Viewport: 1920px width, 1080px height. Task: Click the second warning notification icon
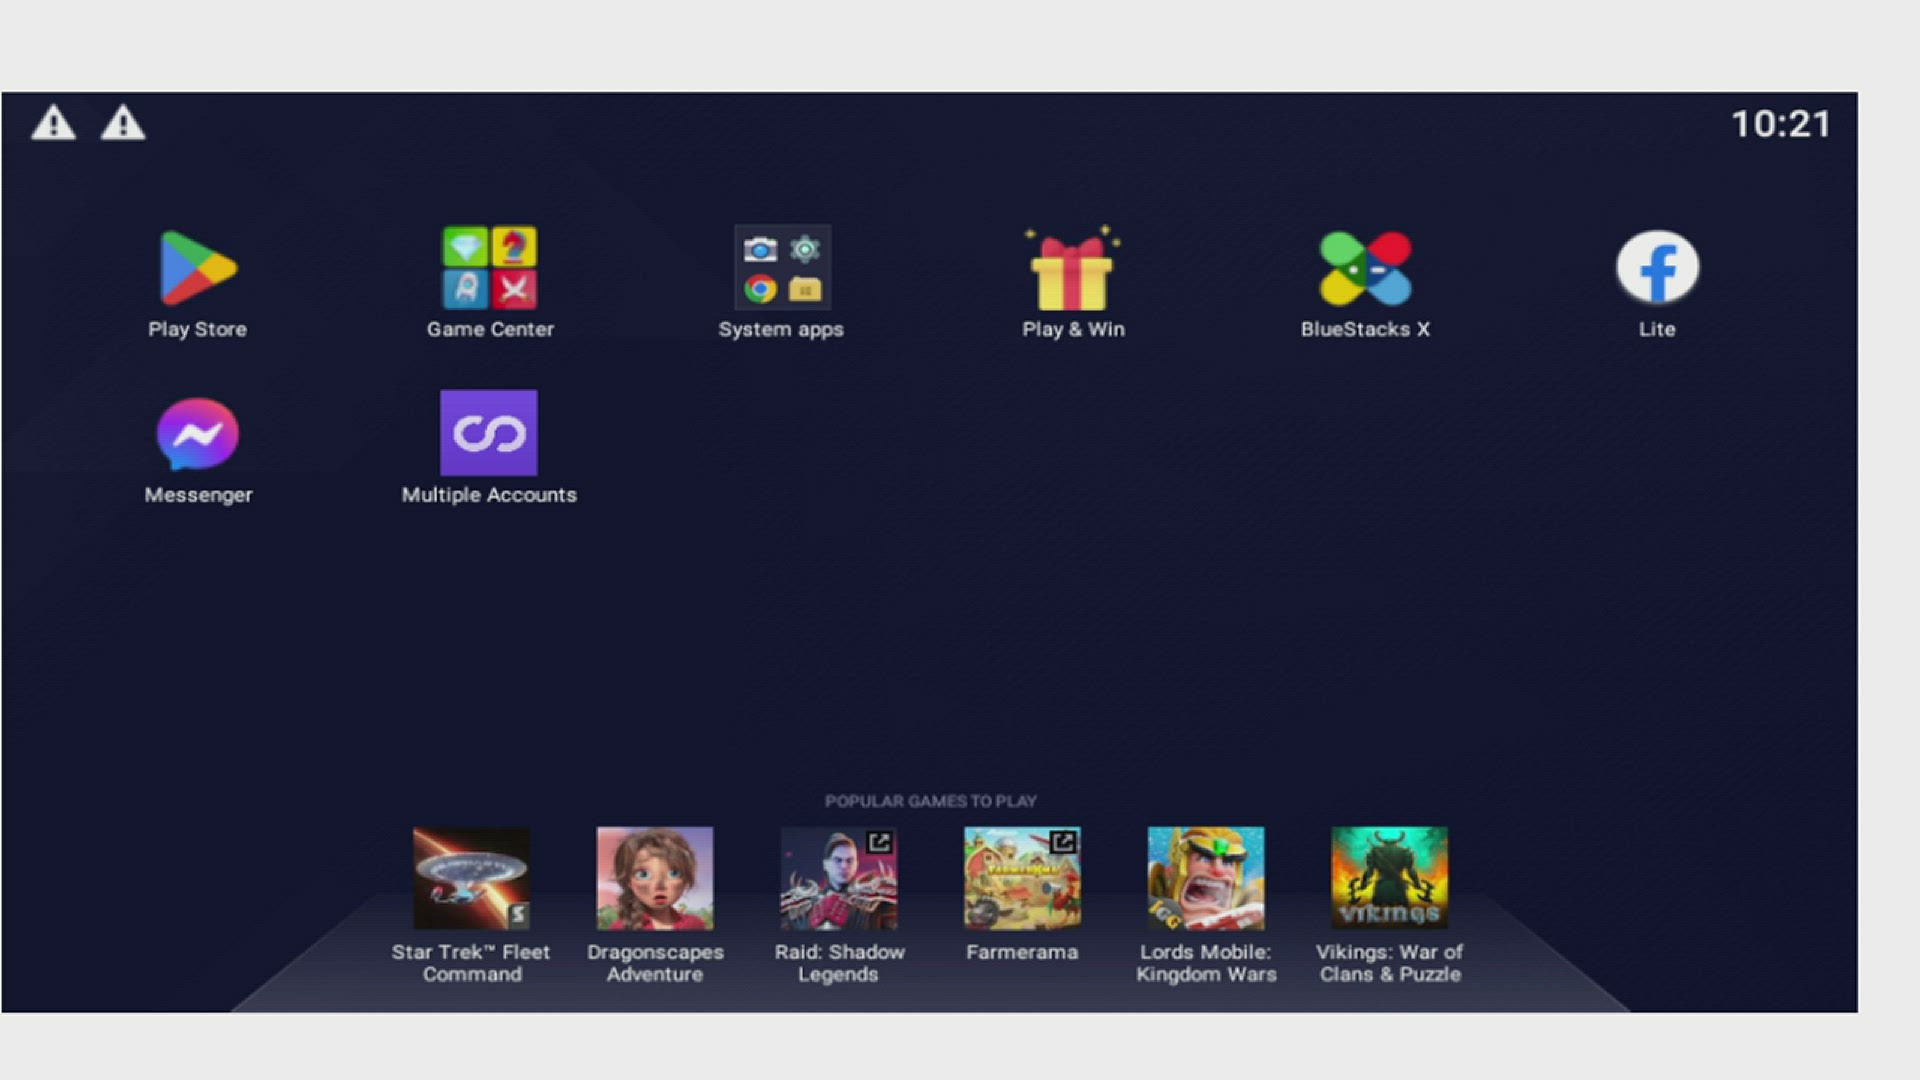click(123, 123)
